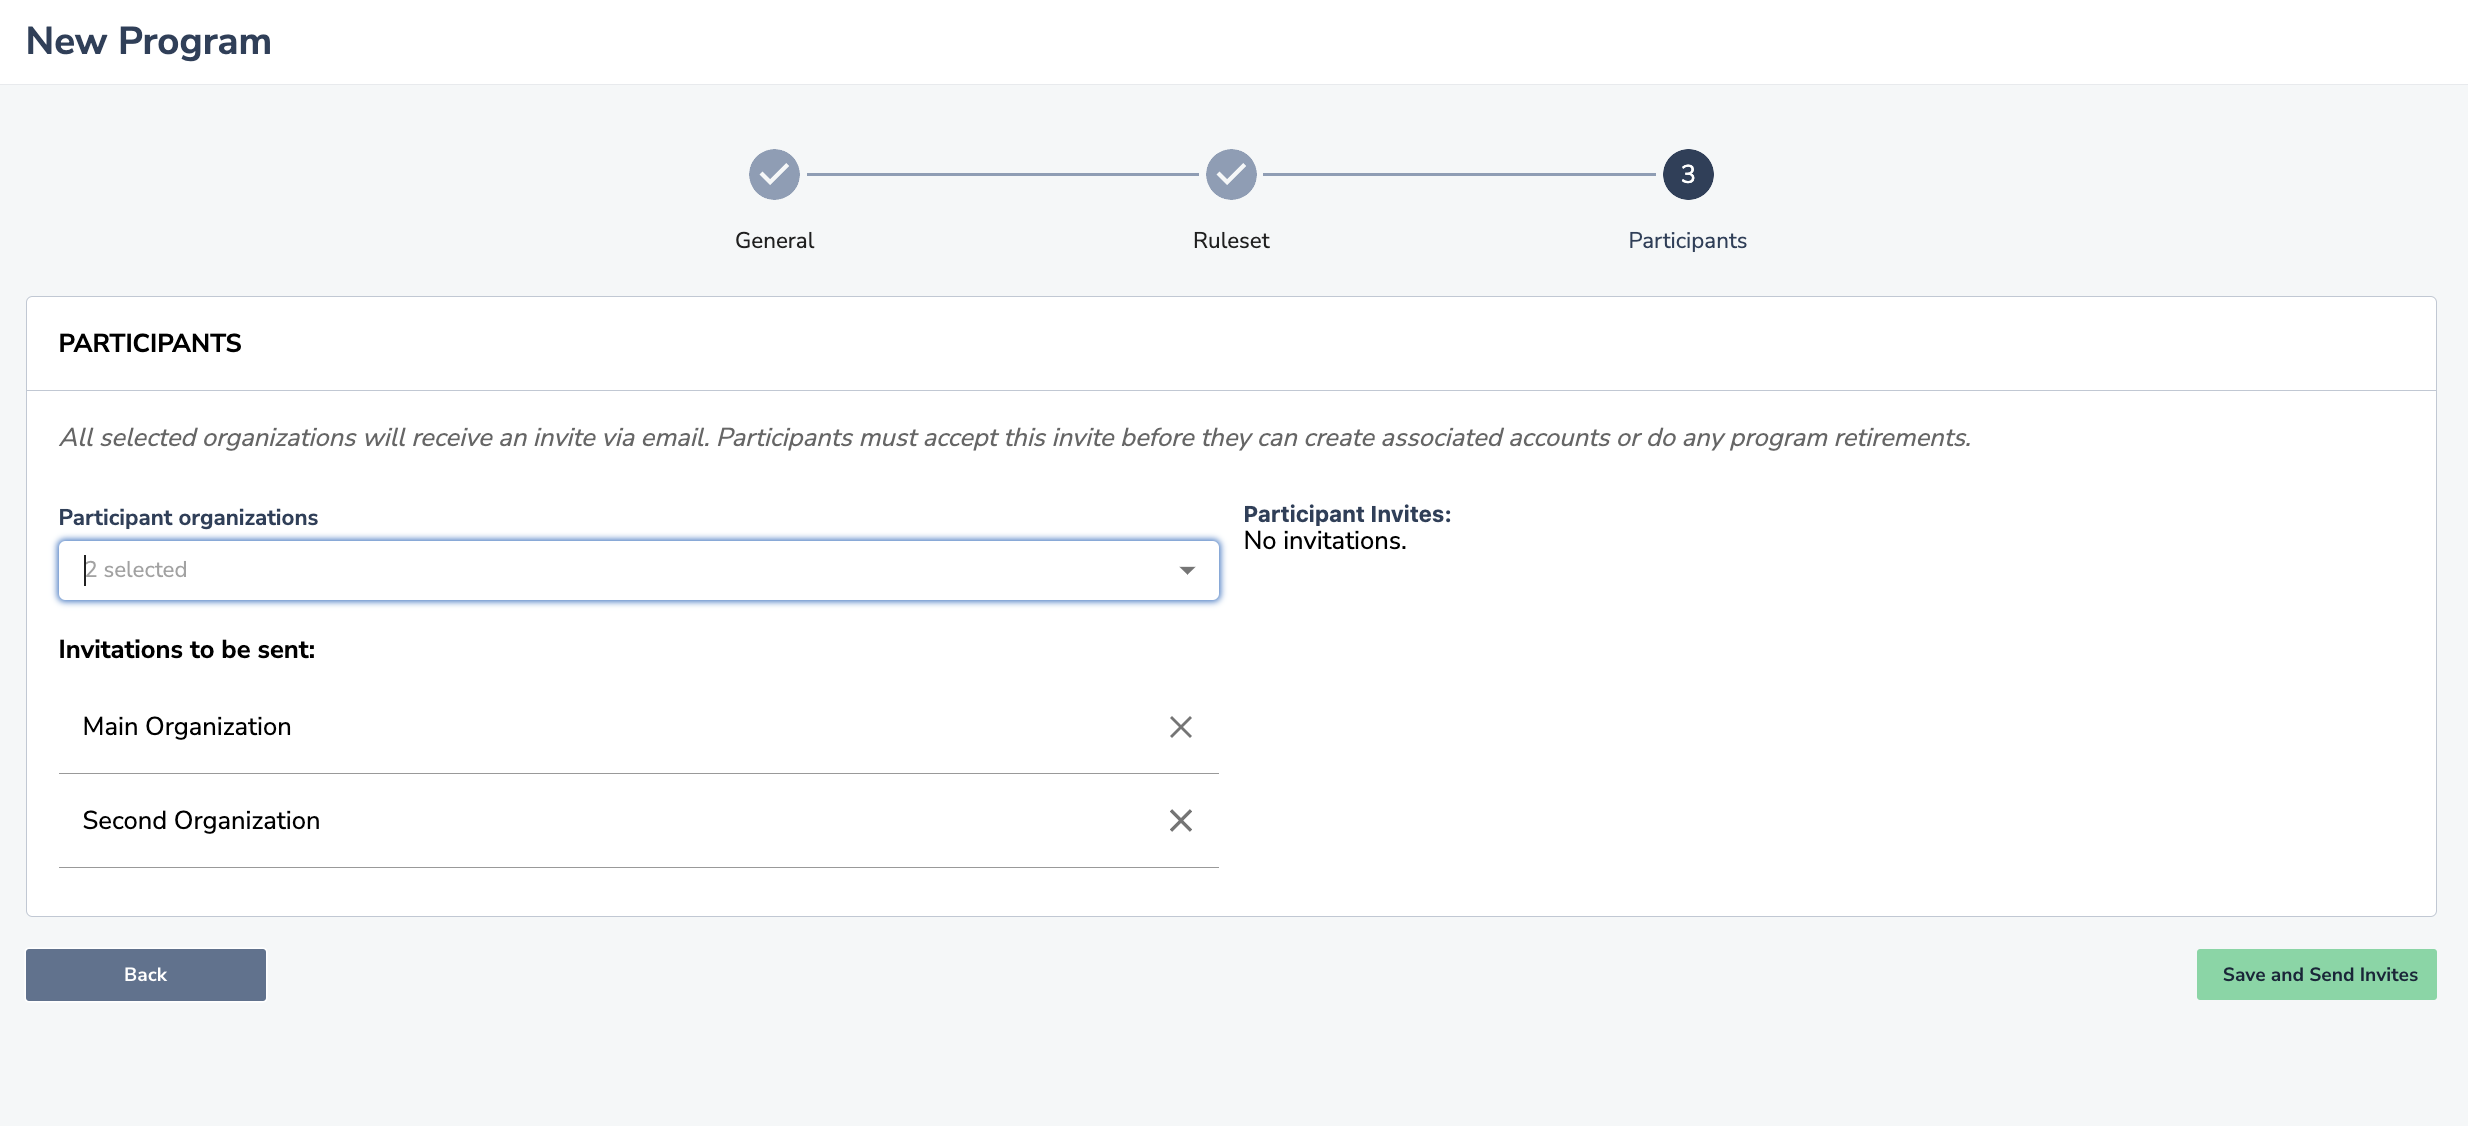Click the step 3 circle icon
The width and height of the screenshot is (2468, 1126).
(1687, 175)
